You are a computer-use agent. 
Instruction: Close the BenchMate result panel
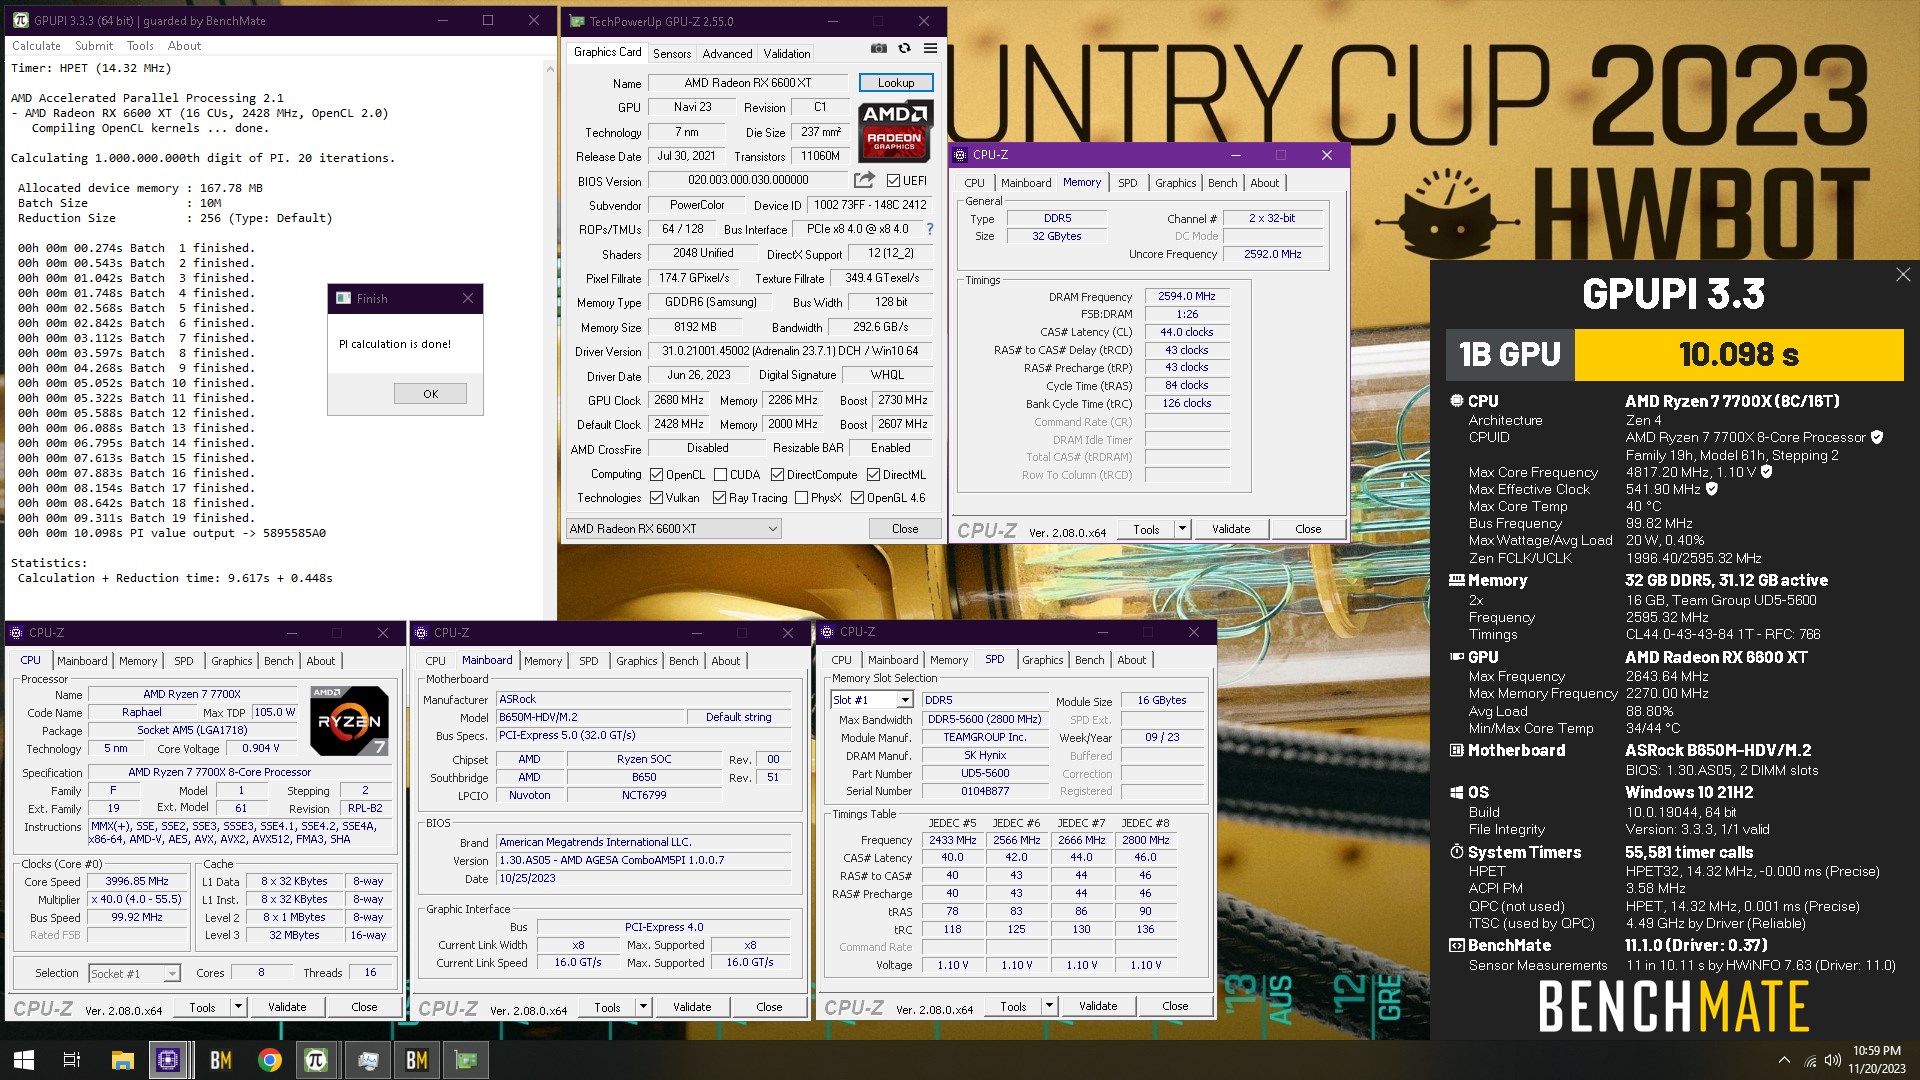[1902, 275]
